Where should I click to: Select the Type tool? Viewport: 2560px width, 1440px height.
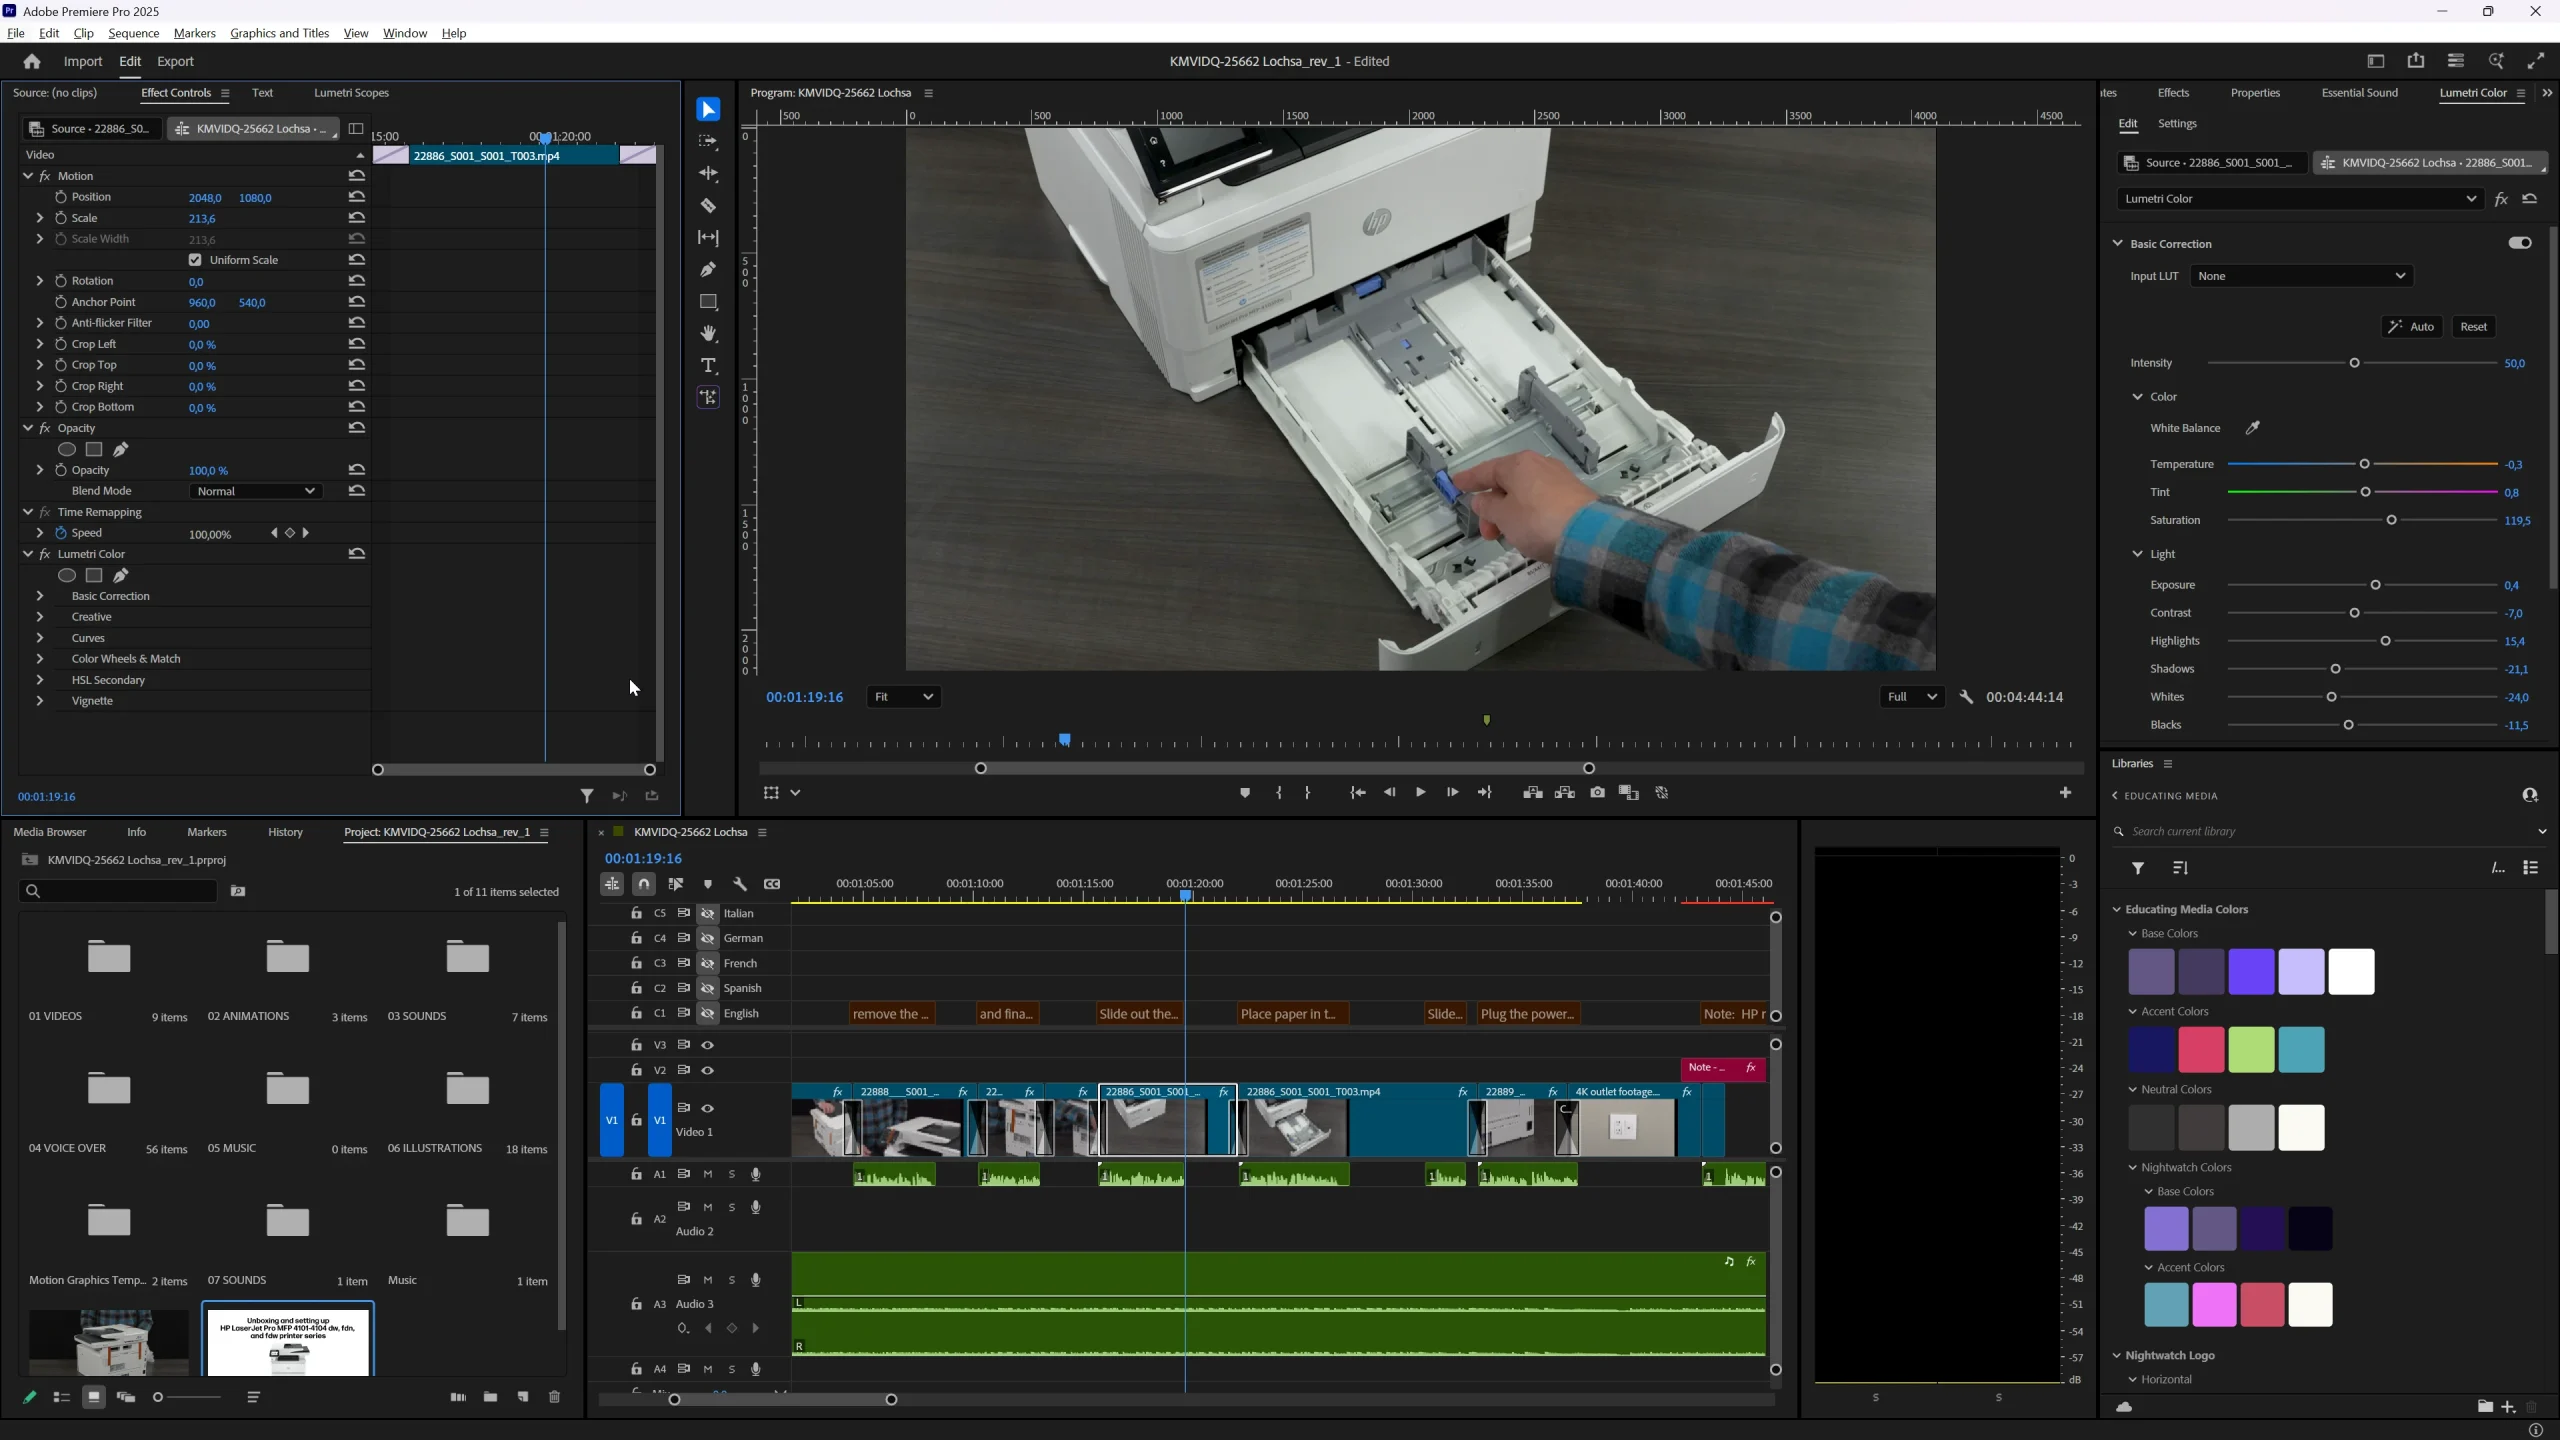(x=708, y=366)
